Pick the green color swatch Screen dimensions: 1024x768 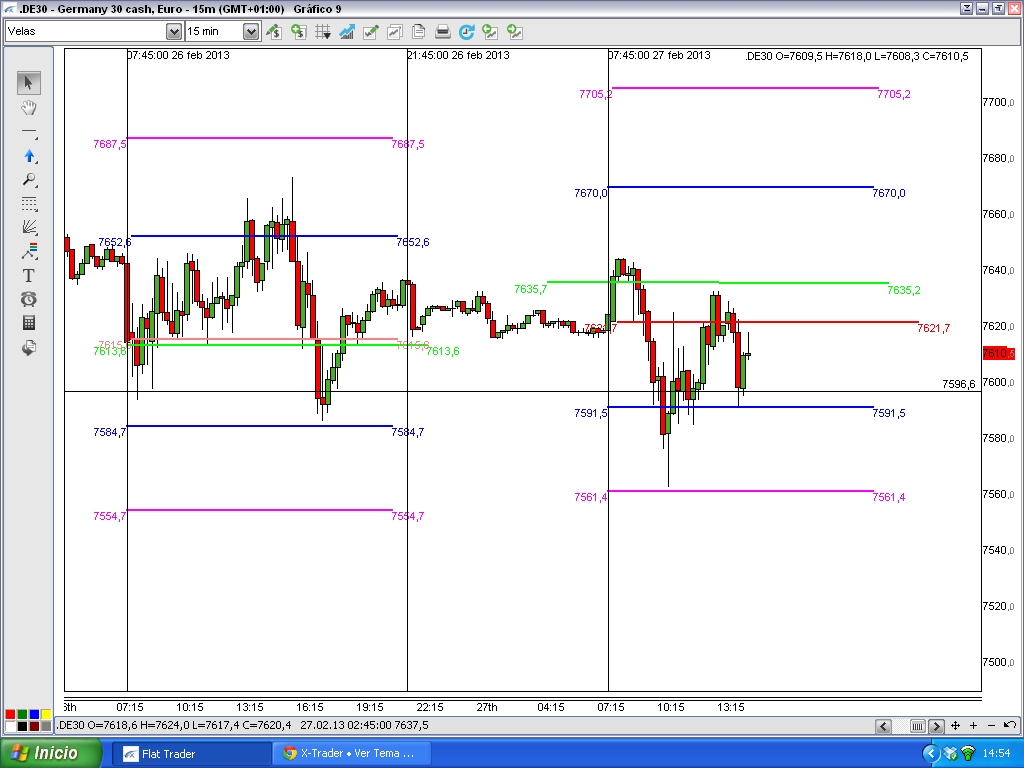tap(22, 714)
